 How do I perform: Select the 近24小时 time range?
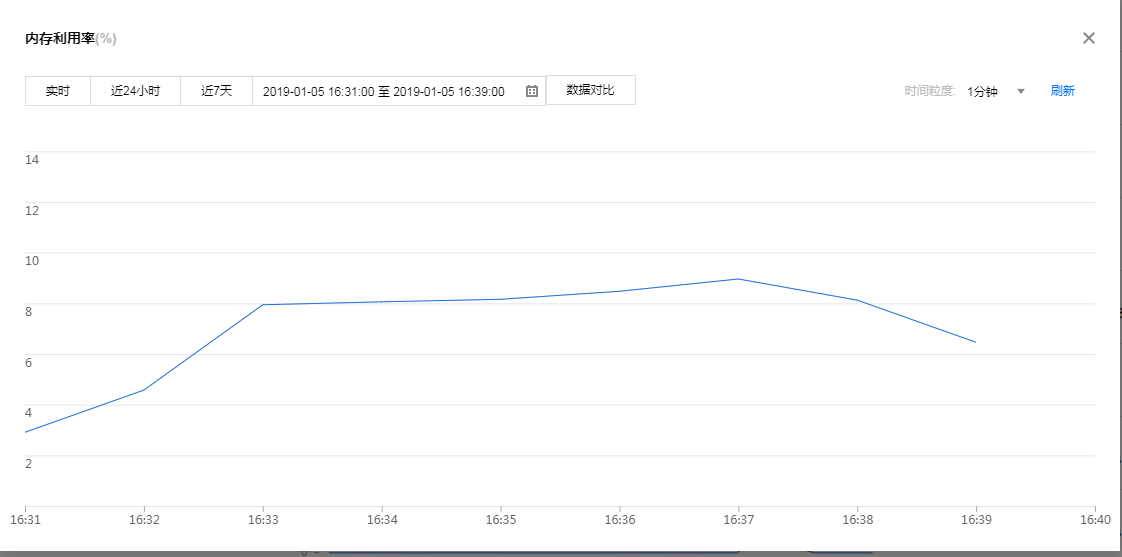click(135, 91)
